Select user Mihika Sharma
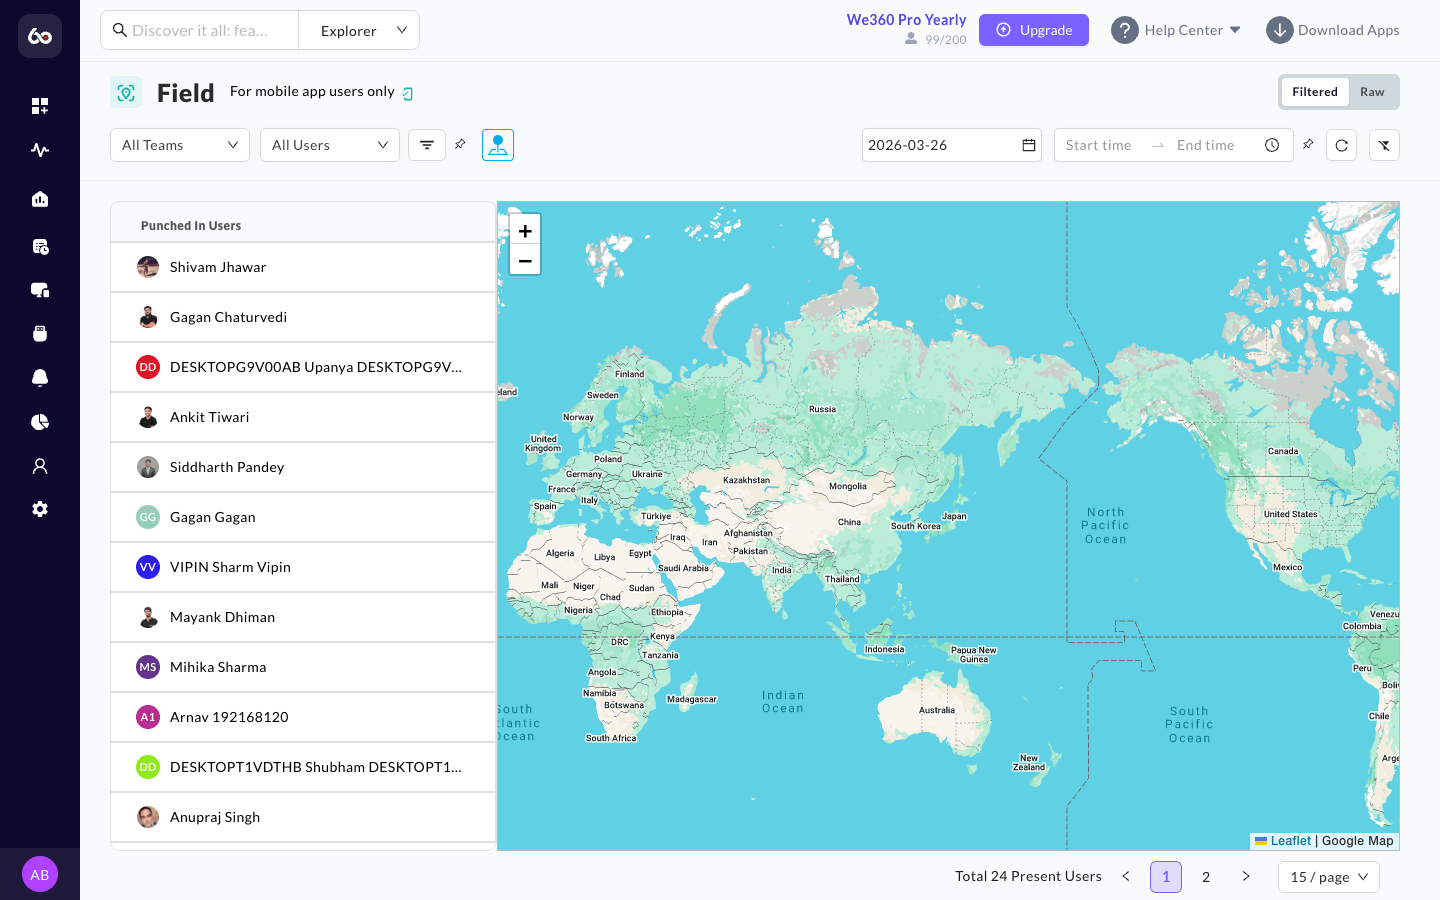This screenshot has width=1440, height=900. 303,667
